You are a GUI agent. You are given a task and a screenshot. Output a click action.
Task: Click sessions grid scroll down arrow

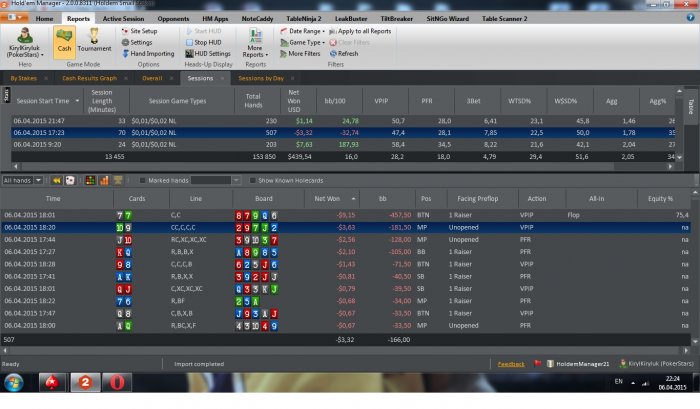(679, 157)
